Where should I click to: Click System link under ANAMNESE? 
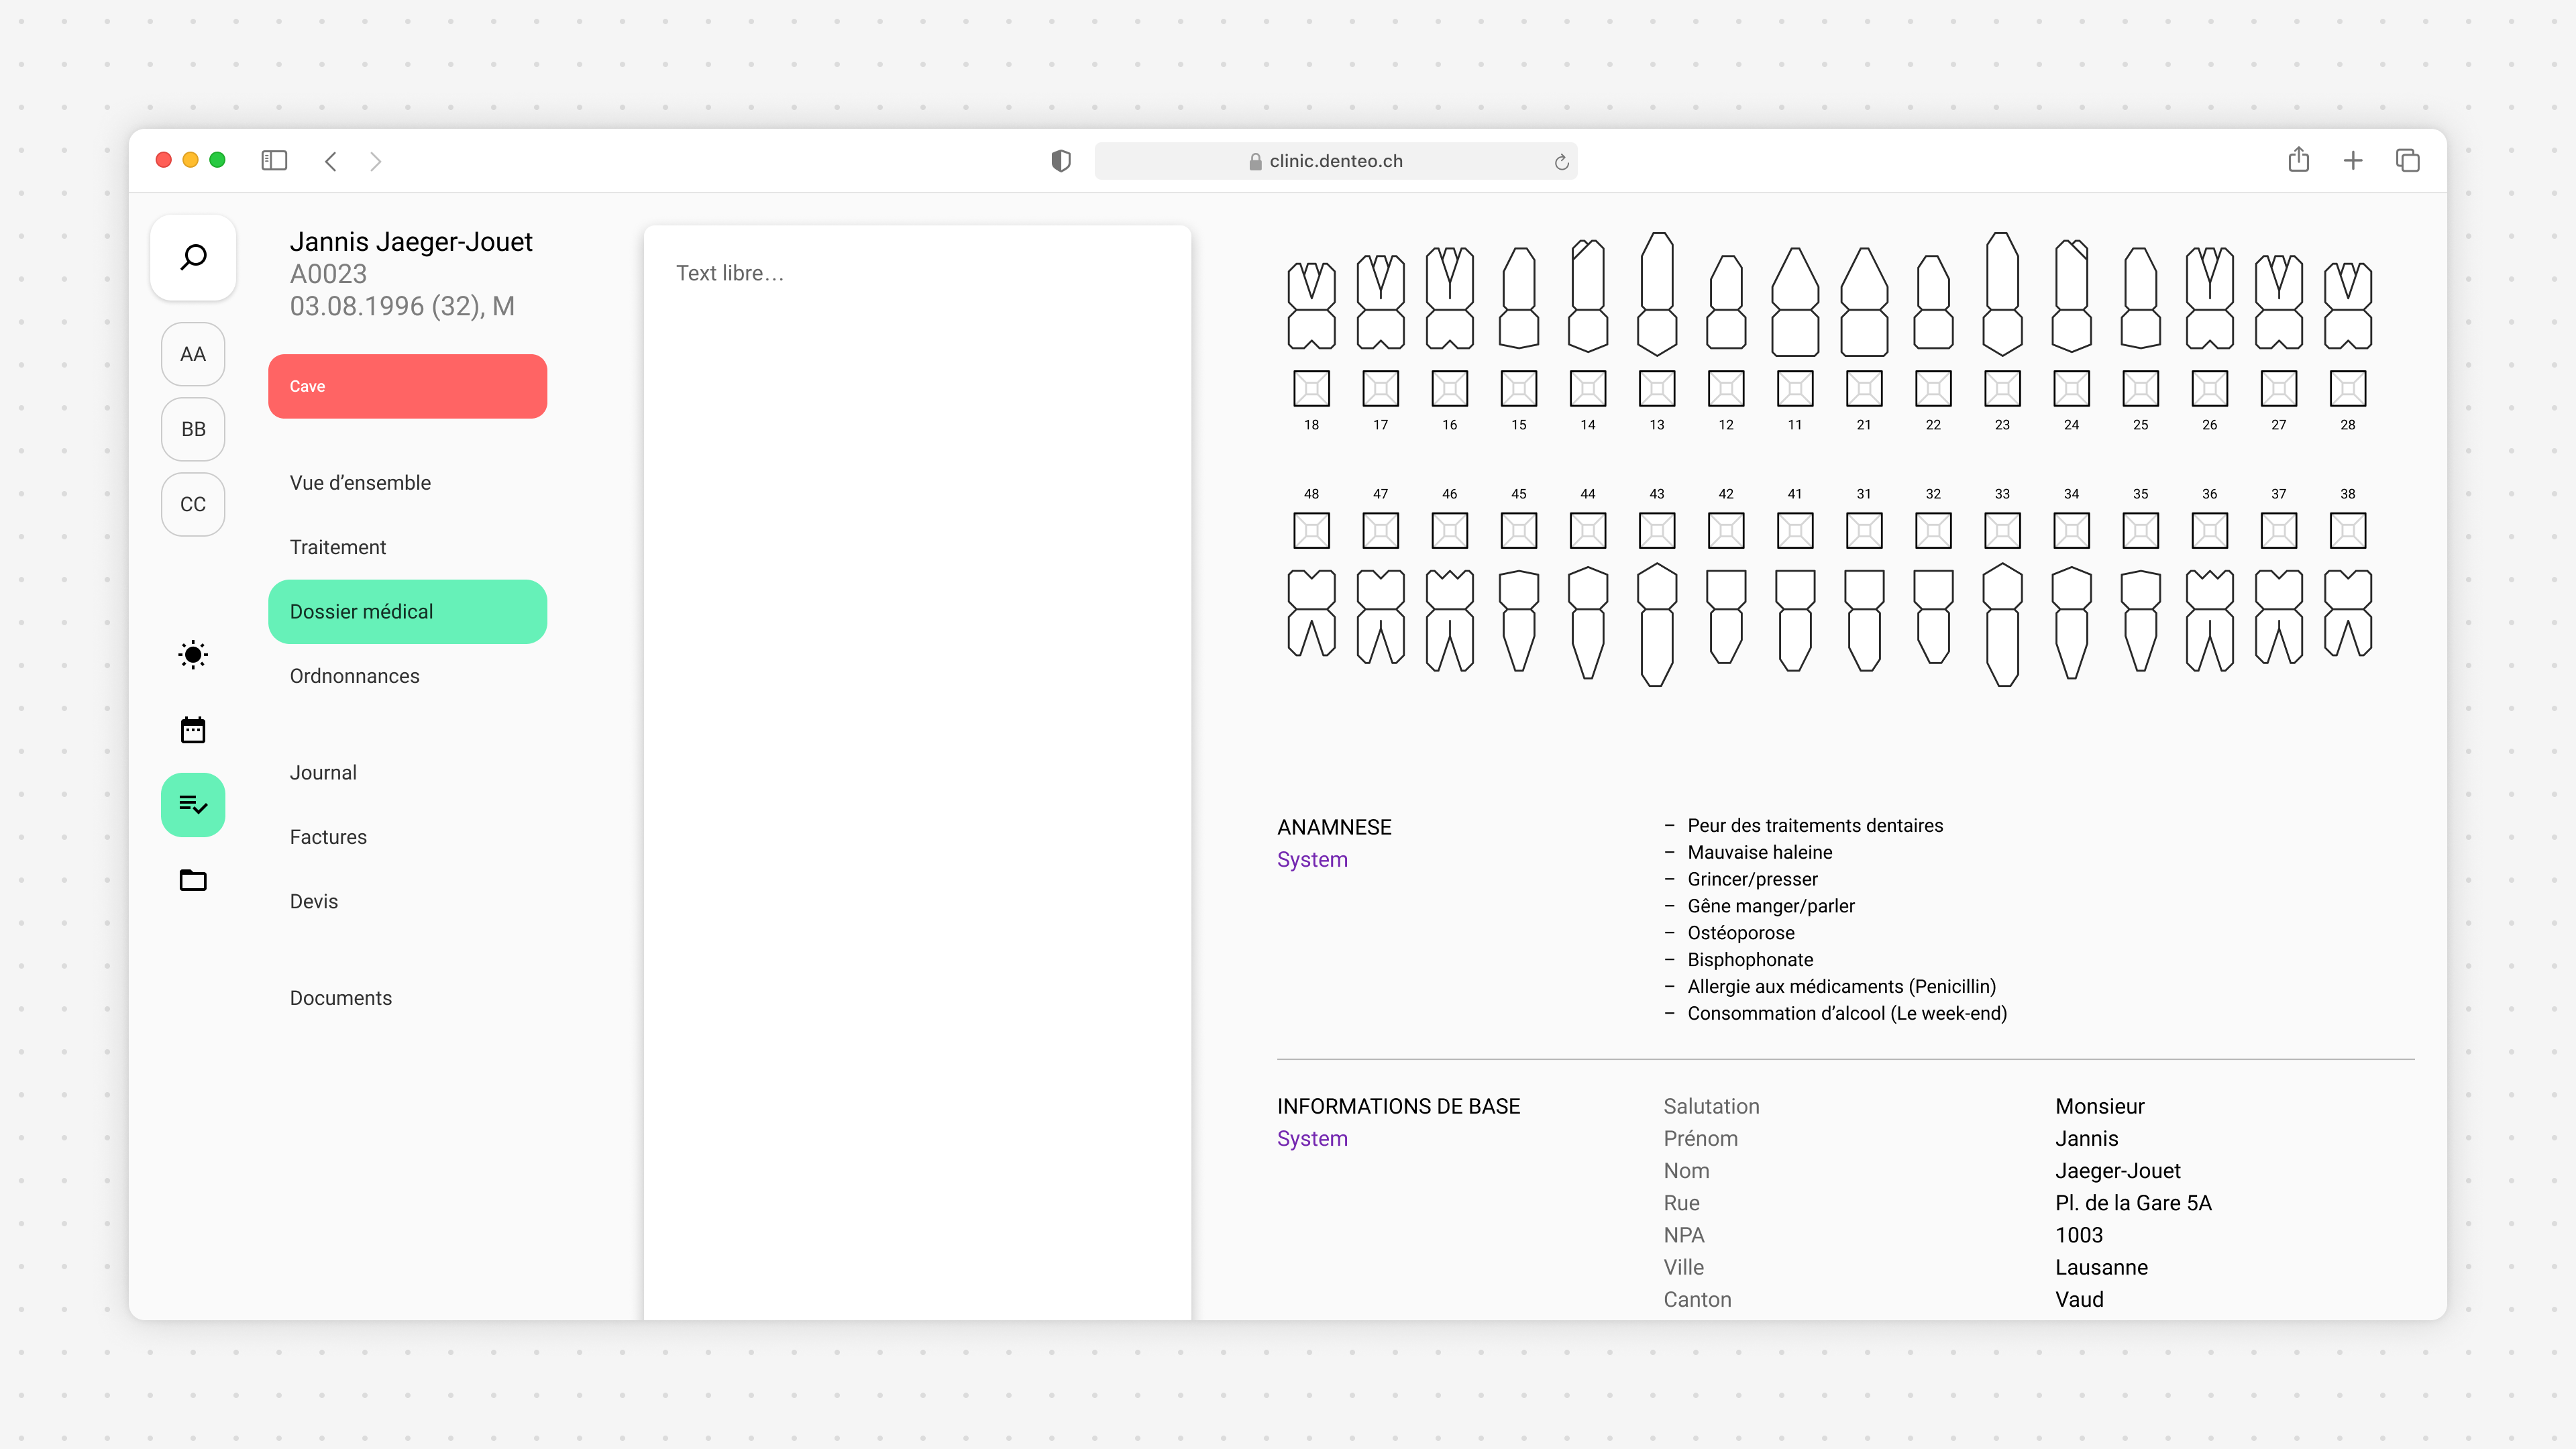pyautogui.click(x=1312, y=859)
